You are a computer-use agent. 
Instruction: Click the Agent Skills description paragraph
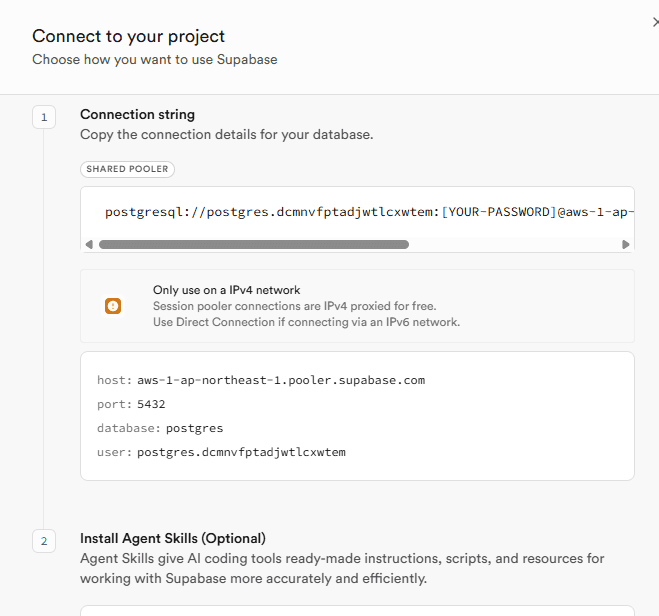tap(342, 569)
